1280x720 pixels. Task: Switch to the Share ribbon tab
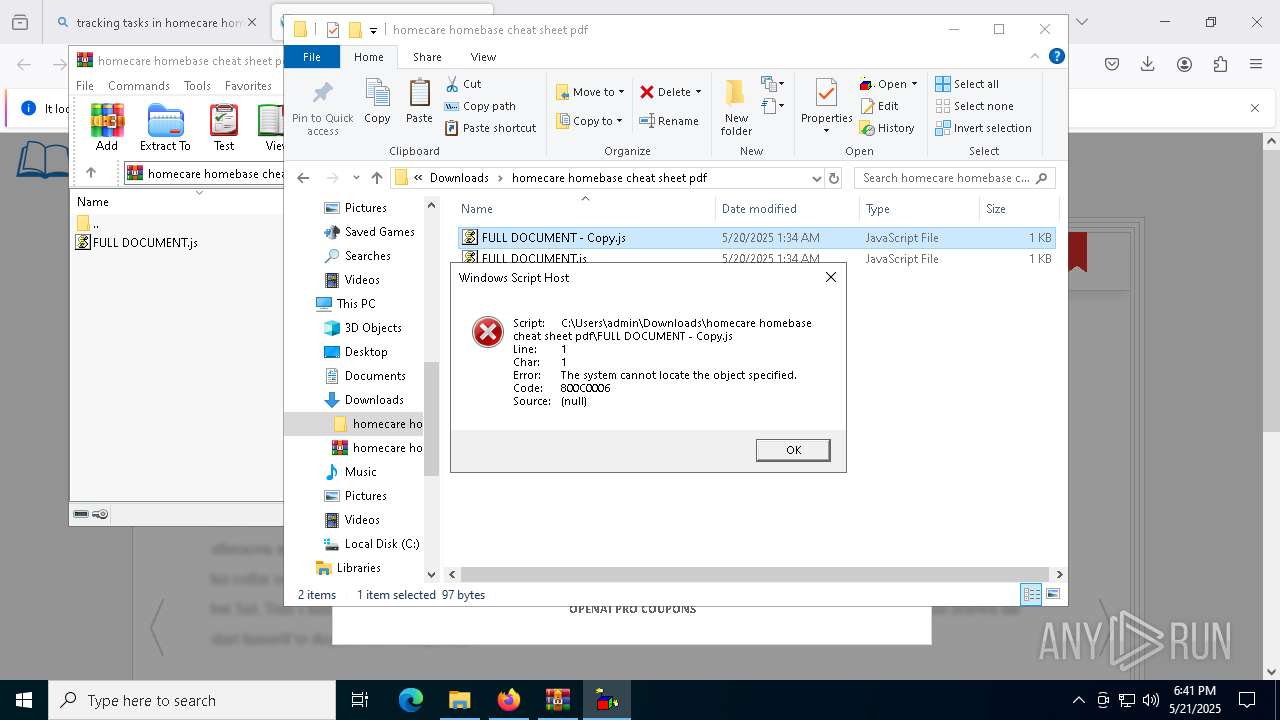pyautogui.click(x=427, y=57)
